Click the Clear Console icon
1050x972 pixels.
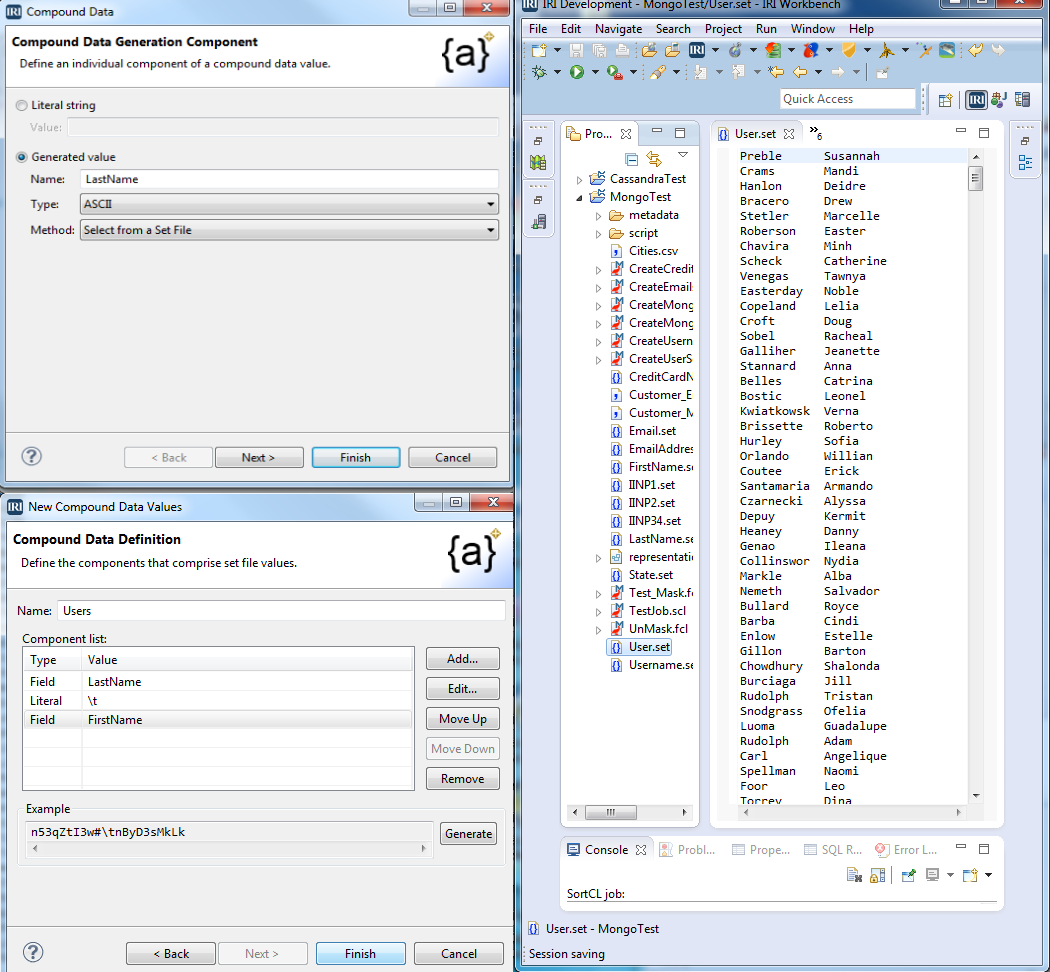[x=854, y=875]
